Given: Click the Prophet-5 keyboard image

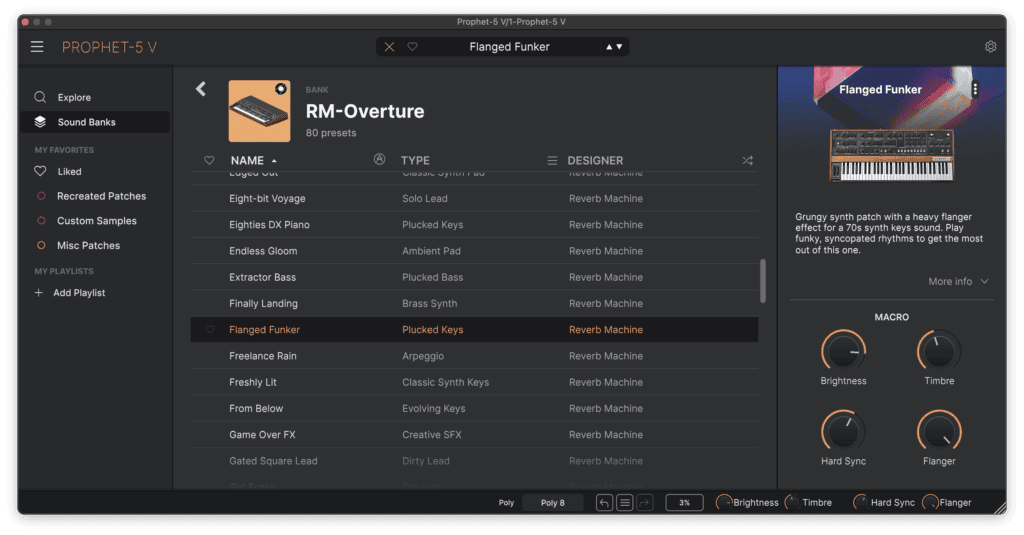Looking at the screenshot, I should (x=891, y=155).
